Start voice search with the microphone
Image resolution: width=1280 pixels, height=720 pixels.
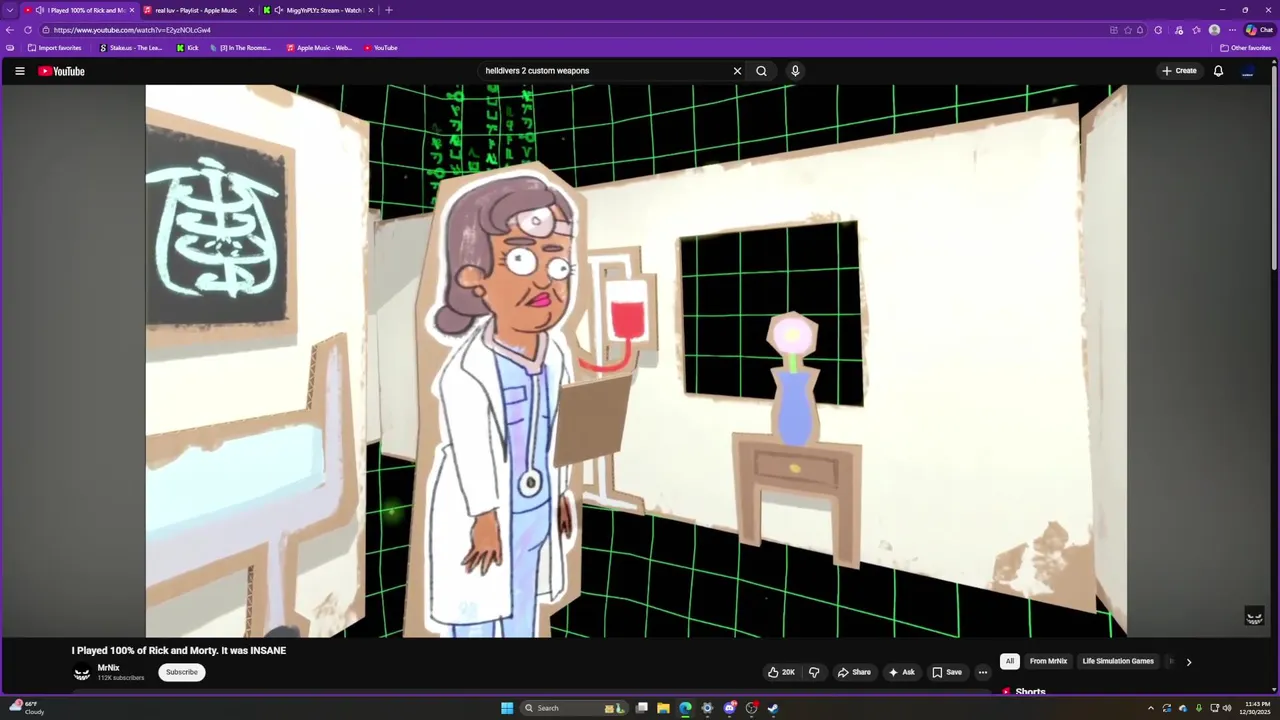coord(795,71)
